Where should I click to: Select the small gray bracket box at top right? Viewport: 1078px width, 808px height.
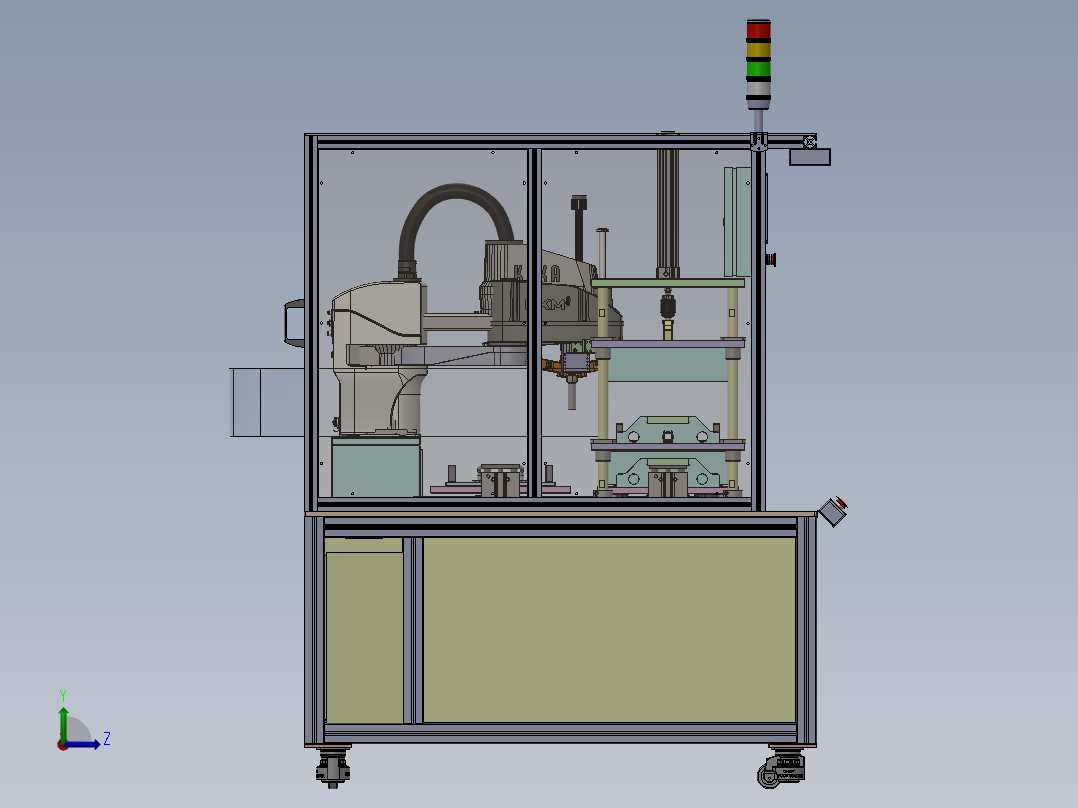coord(810,157)
